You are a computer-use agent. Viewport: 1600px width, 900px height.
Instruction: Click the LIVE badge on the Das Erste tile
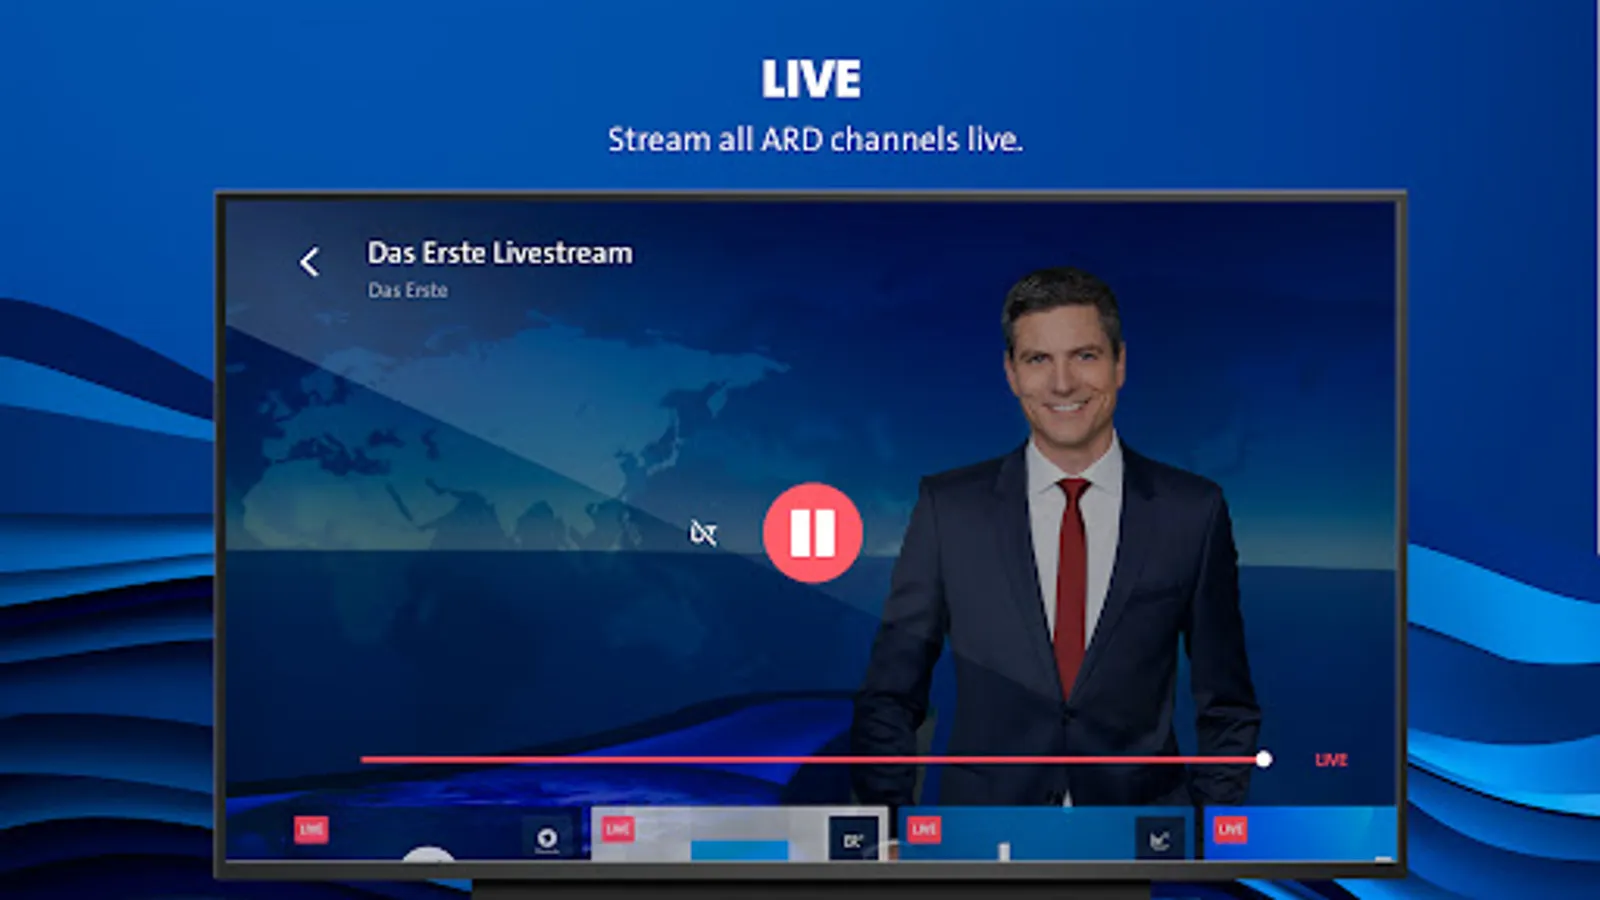point(311,829)
